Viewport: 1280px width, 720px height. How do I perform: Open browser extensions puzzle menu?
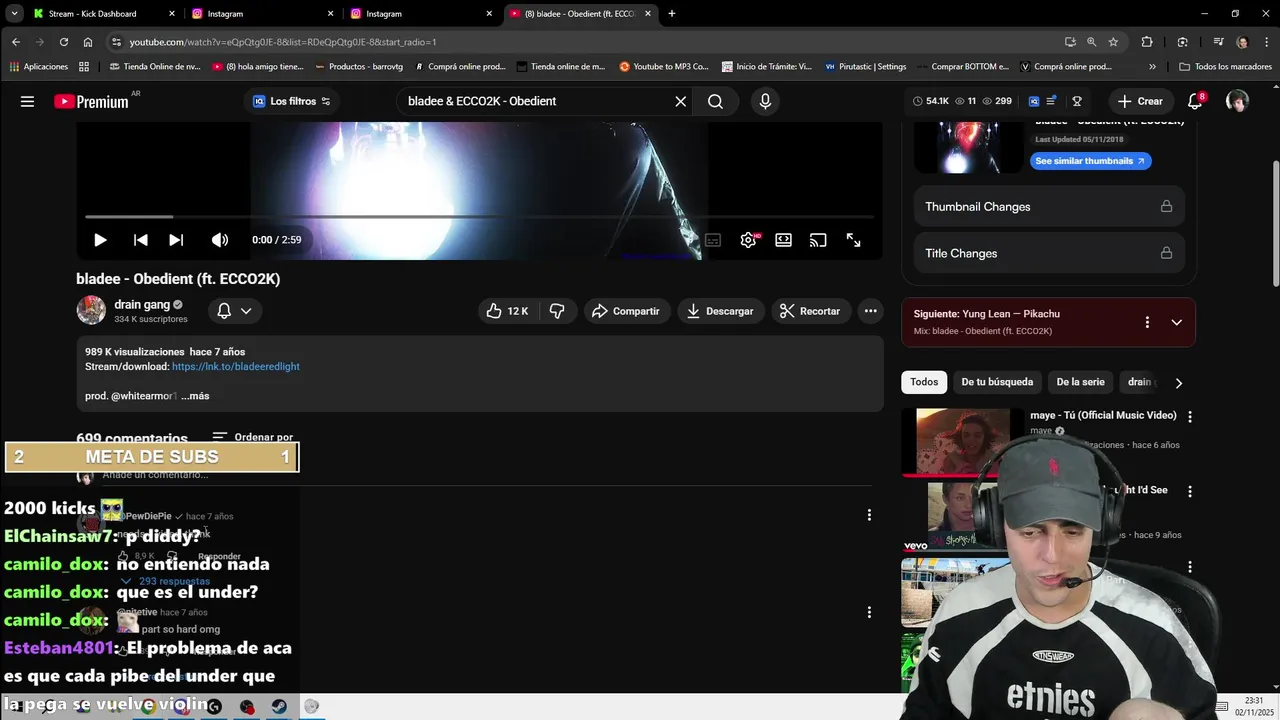pyautogui.click(x=1147, y=42)
